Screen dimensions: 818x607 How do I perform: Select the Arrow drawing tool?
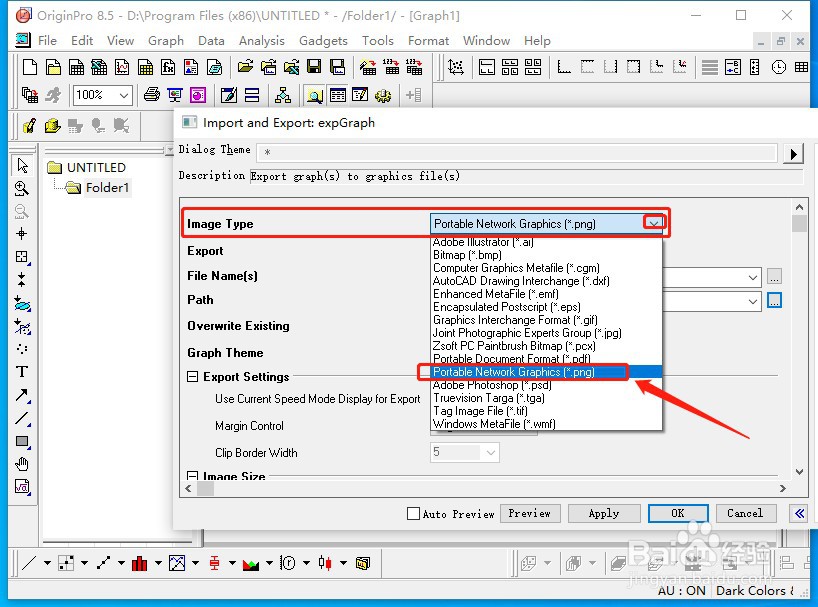(x=21, y=395)
